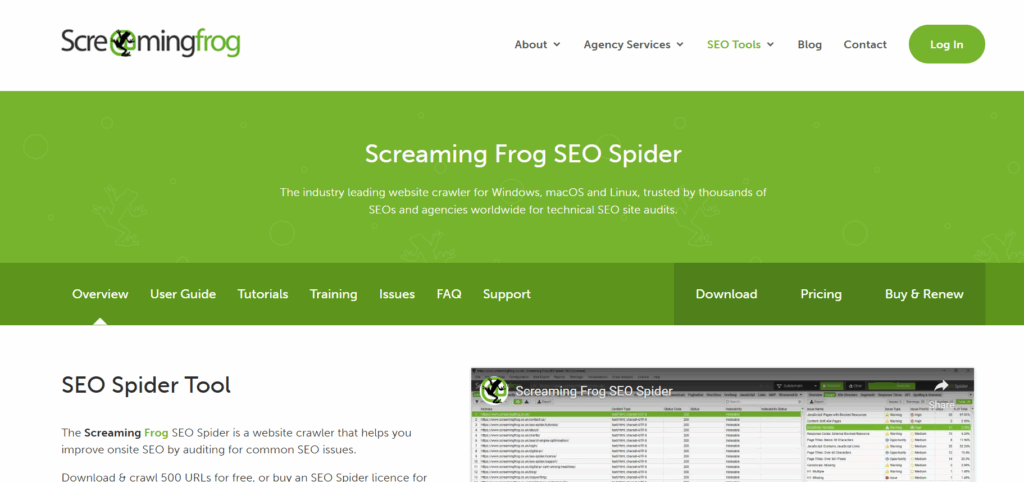The image size is (1024, 482).
Task: Switch to the Training tab
Action: (334, 294)
